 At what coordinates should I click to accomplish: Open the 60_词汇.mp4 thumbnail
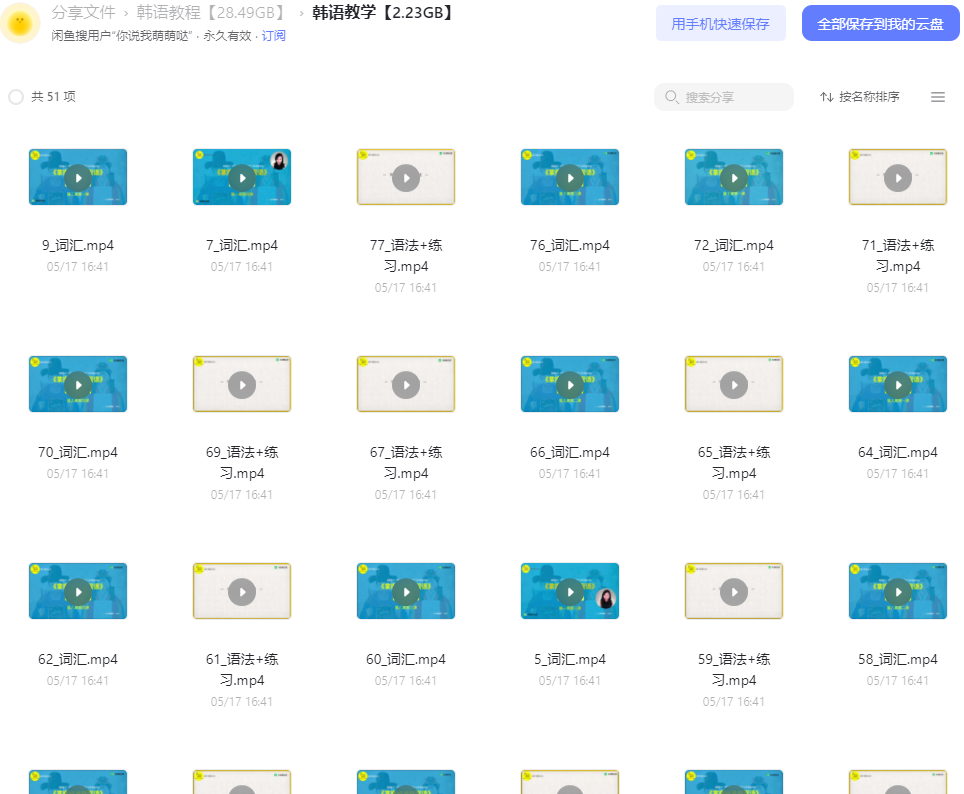[x=406, y=591]
